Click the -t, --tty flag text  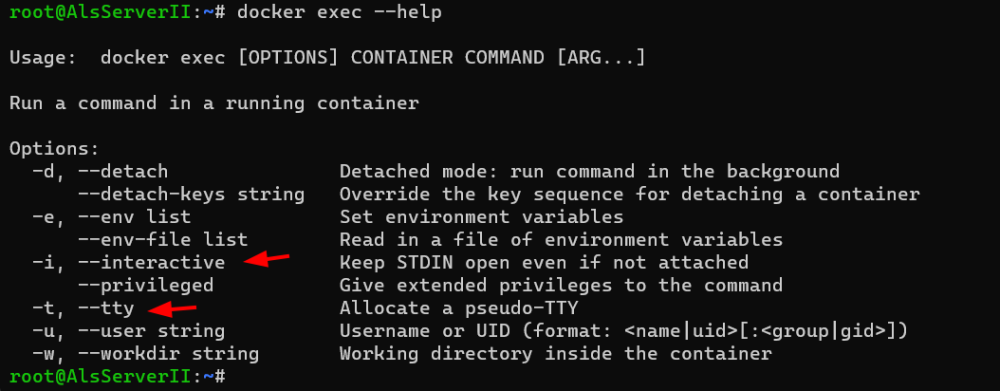84,308
